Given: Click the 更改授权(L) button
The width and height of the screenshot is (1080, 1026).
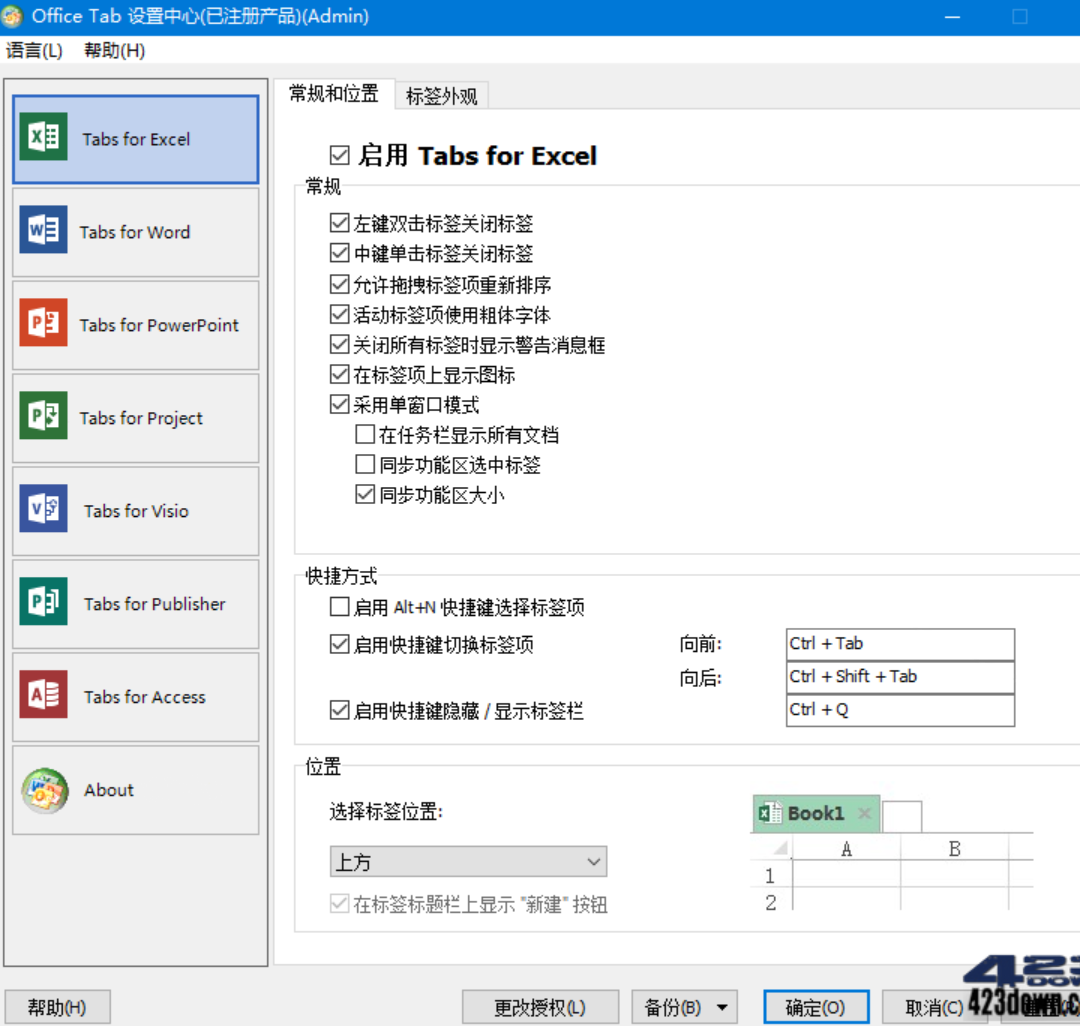Looking at the screenshot, I should [540, 1007].
